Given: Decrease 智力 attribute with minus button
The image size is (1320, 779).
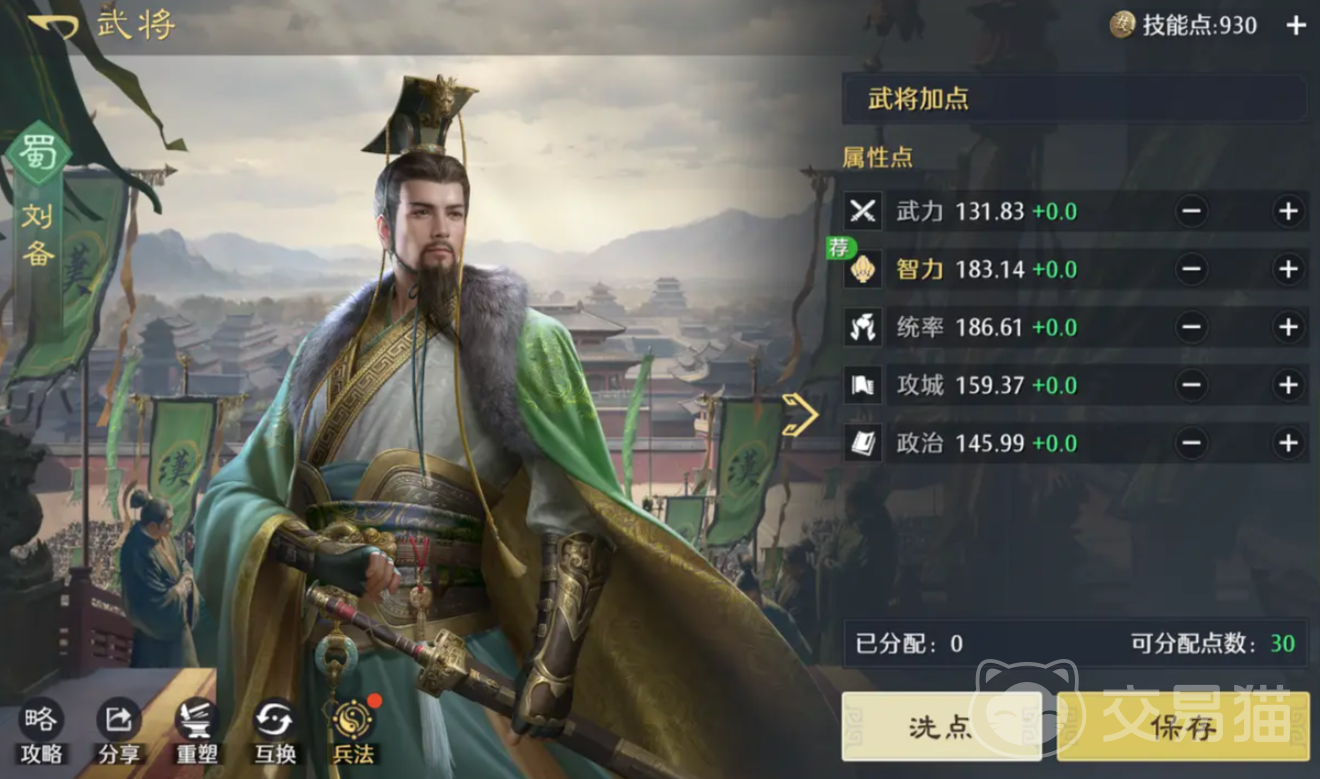Looking at the screenshot, I should coord(1191,269).
